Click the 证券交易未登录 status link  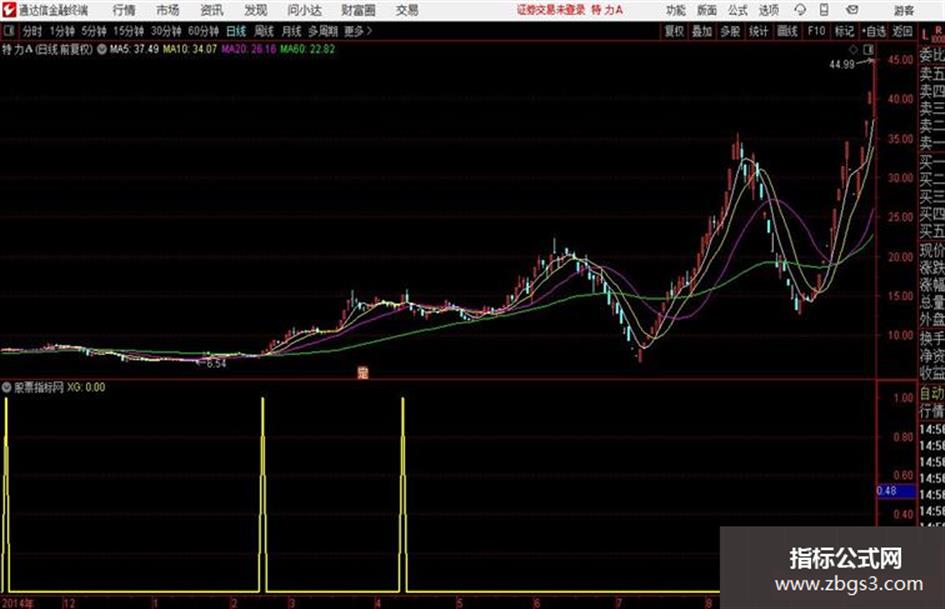tap(551, 10)
